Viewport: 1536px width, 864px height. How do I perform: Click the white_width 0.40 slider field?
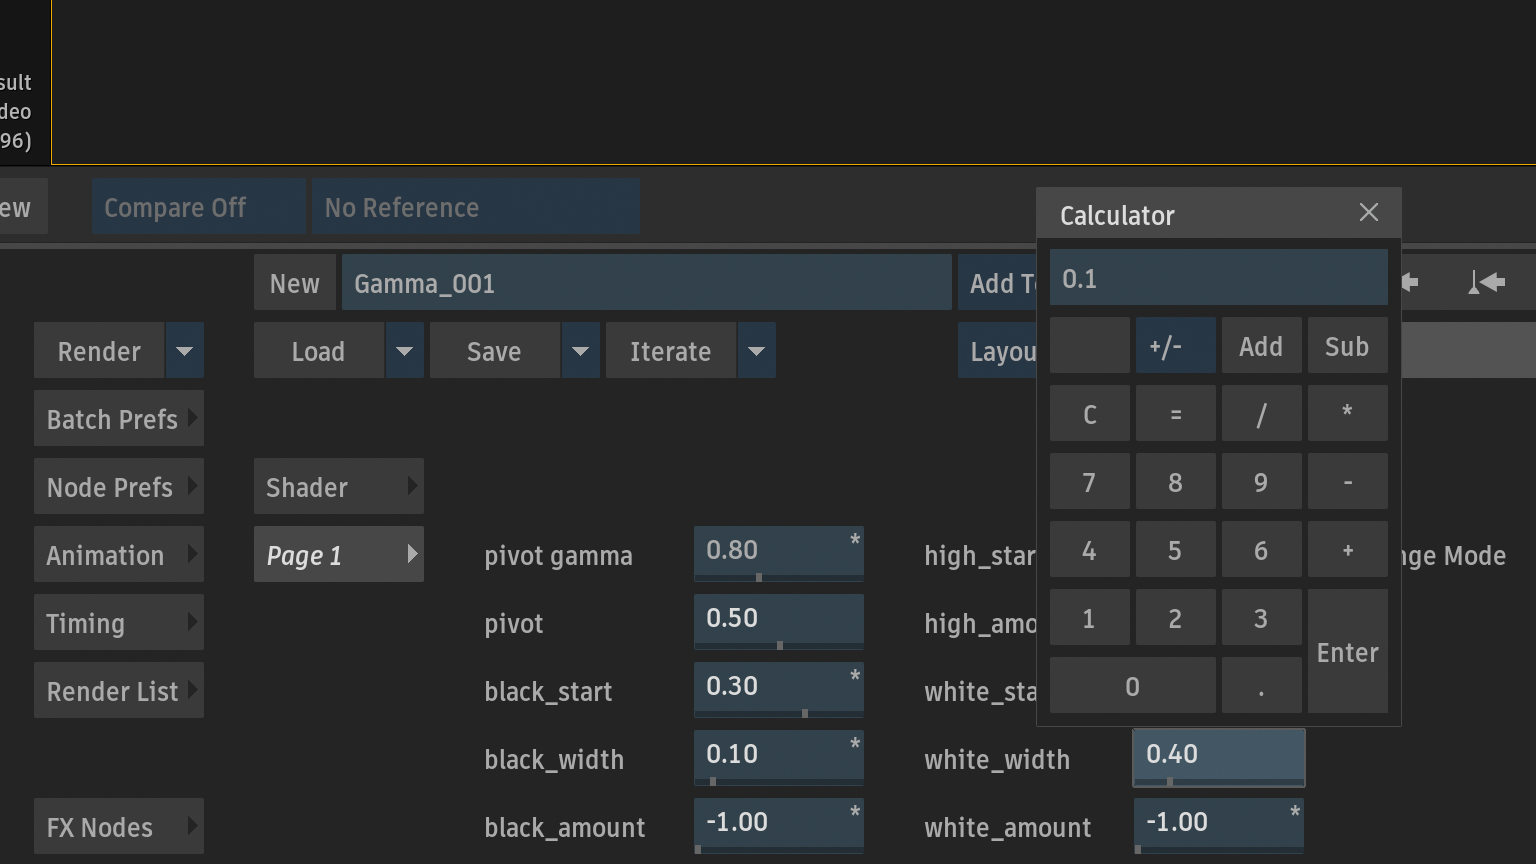pos(1219,758)
